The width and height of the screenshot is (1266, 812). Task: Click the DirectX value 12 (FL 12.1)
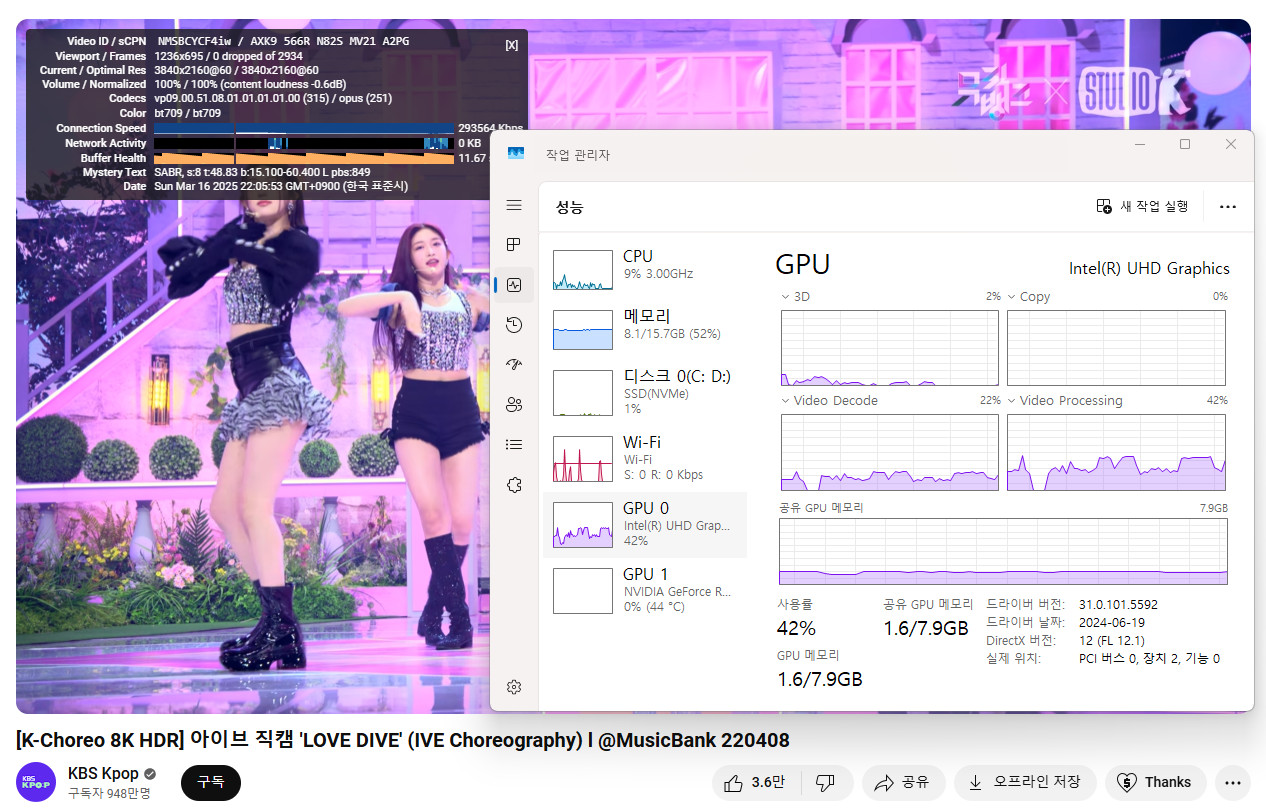pyautogui.click(x=1112, y=641)
